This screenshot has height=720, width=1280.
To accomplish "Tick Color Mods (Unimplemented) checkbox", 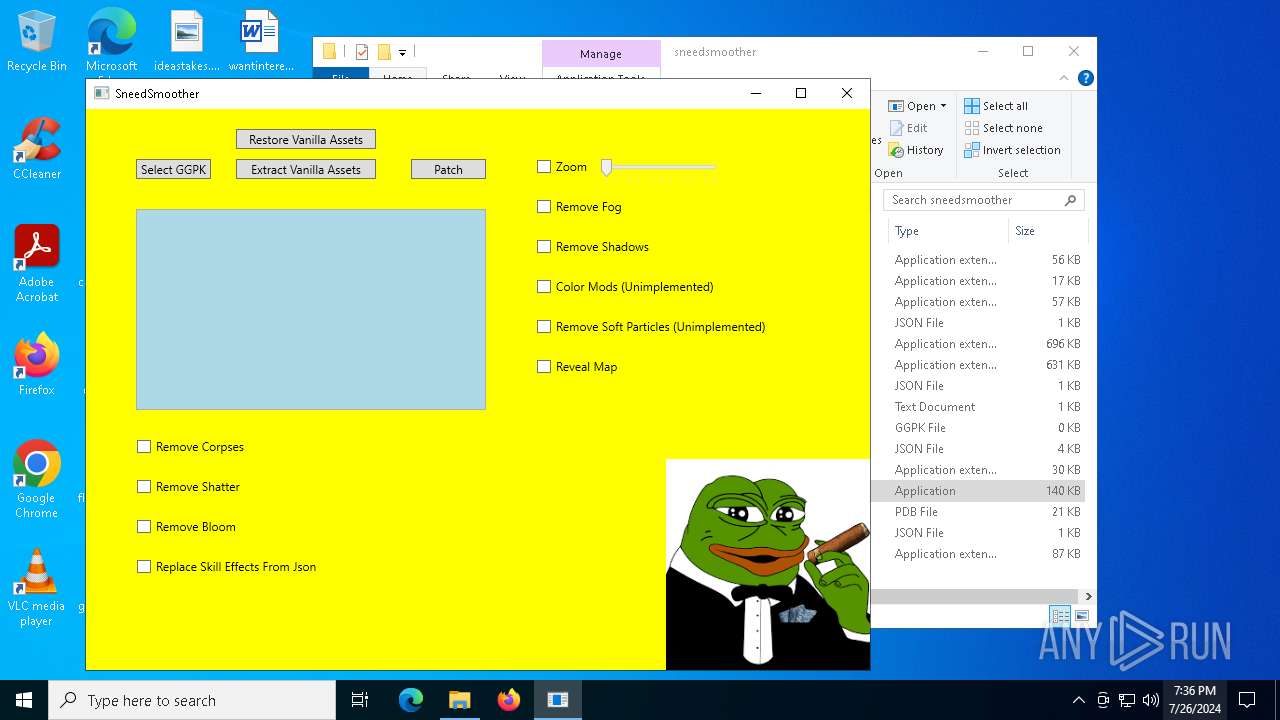I will tap(544, 287).
